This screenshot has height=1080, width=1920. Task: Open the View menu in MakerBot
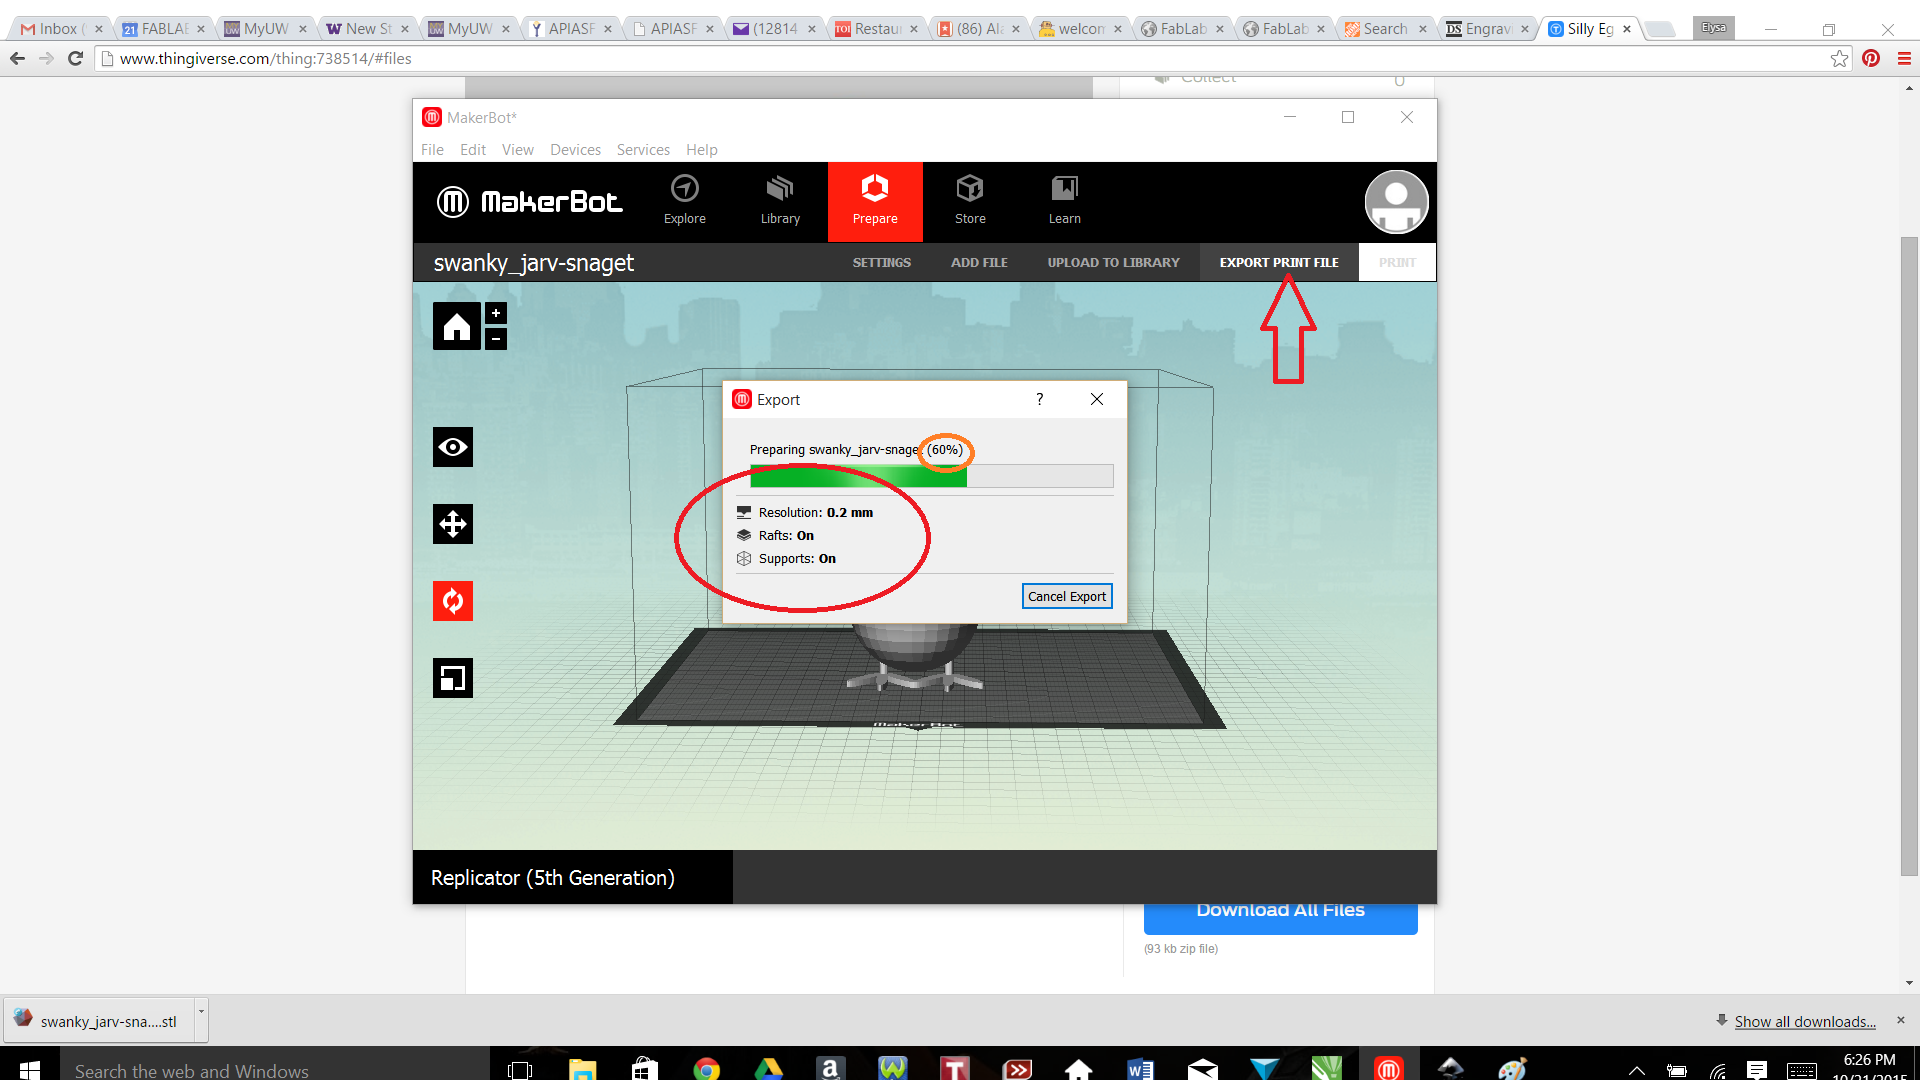point(518,149)
